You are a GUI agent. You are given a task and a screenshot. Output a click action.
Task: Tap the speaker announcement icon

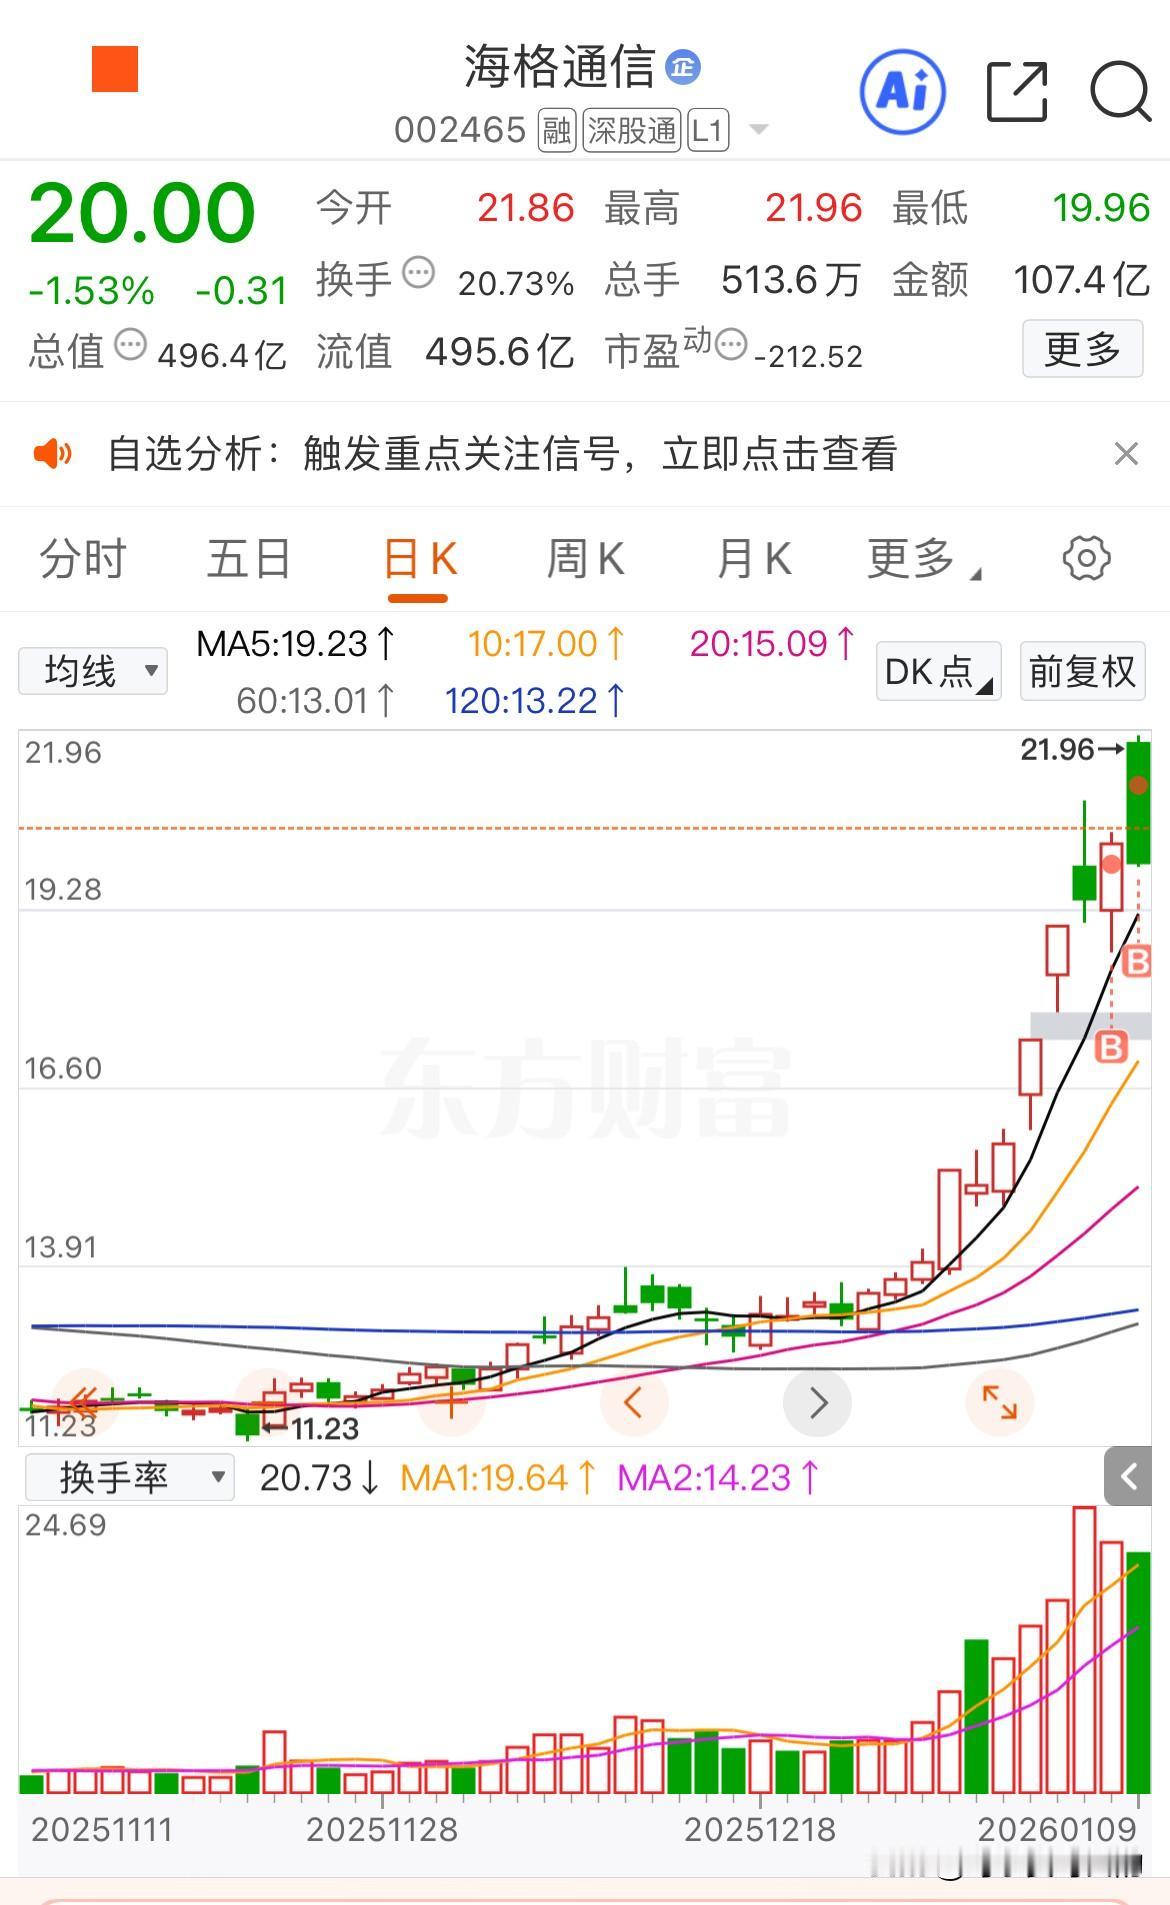pos(53,454)
